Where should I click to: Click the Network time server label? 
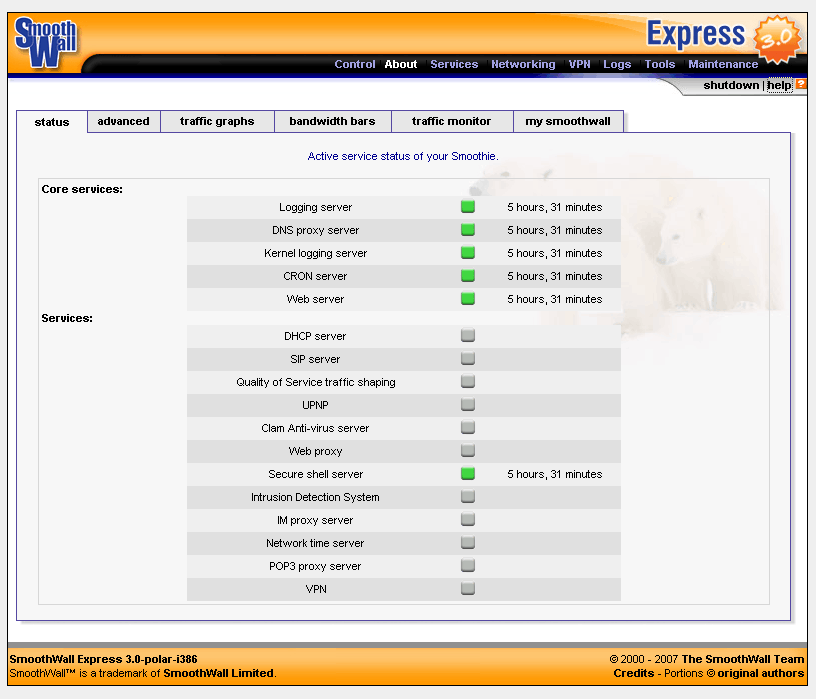point(315,543)
